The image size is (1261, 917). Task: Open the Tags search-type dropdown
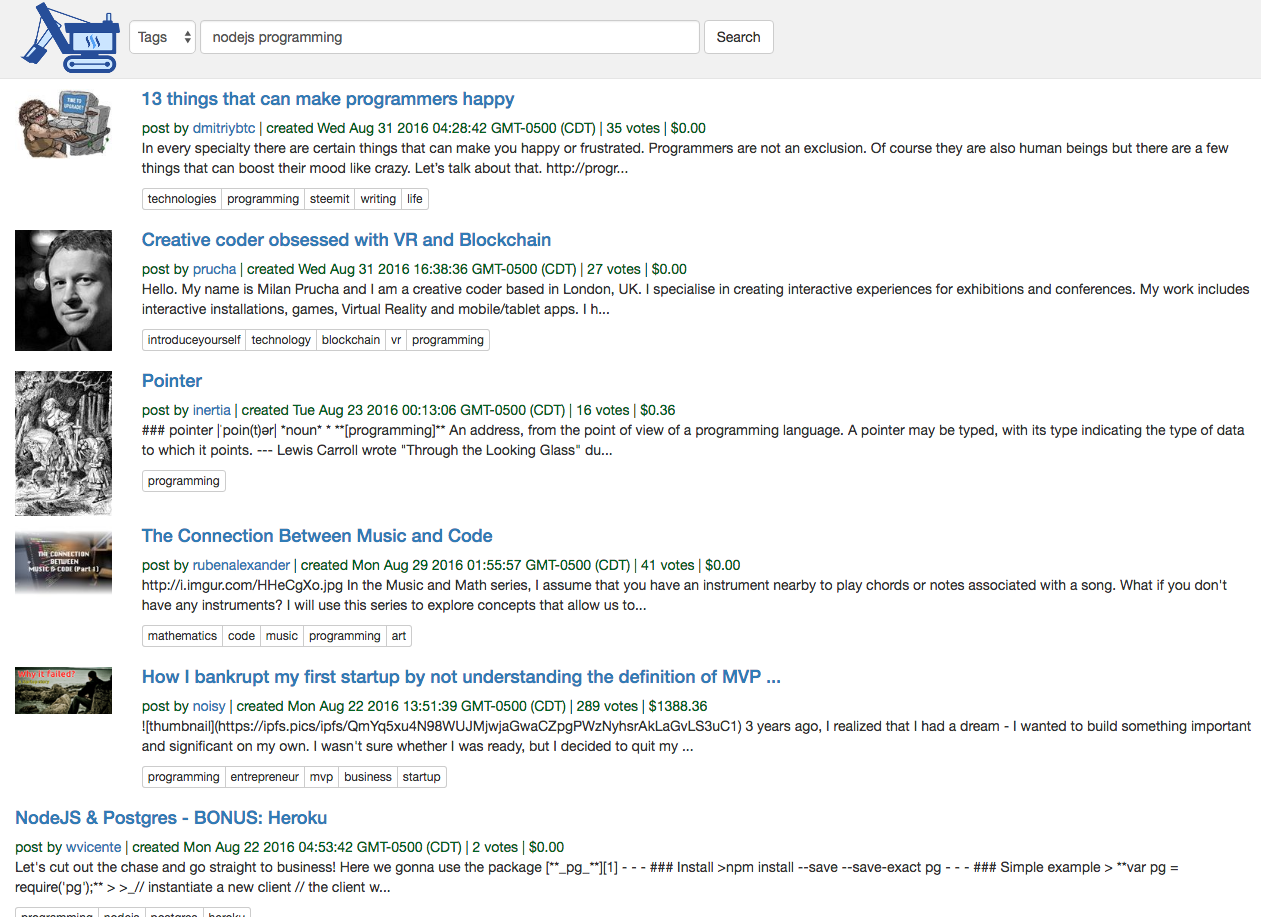(162, 37)
